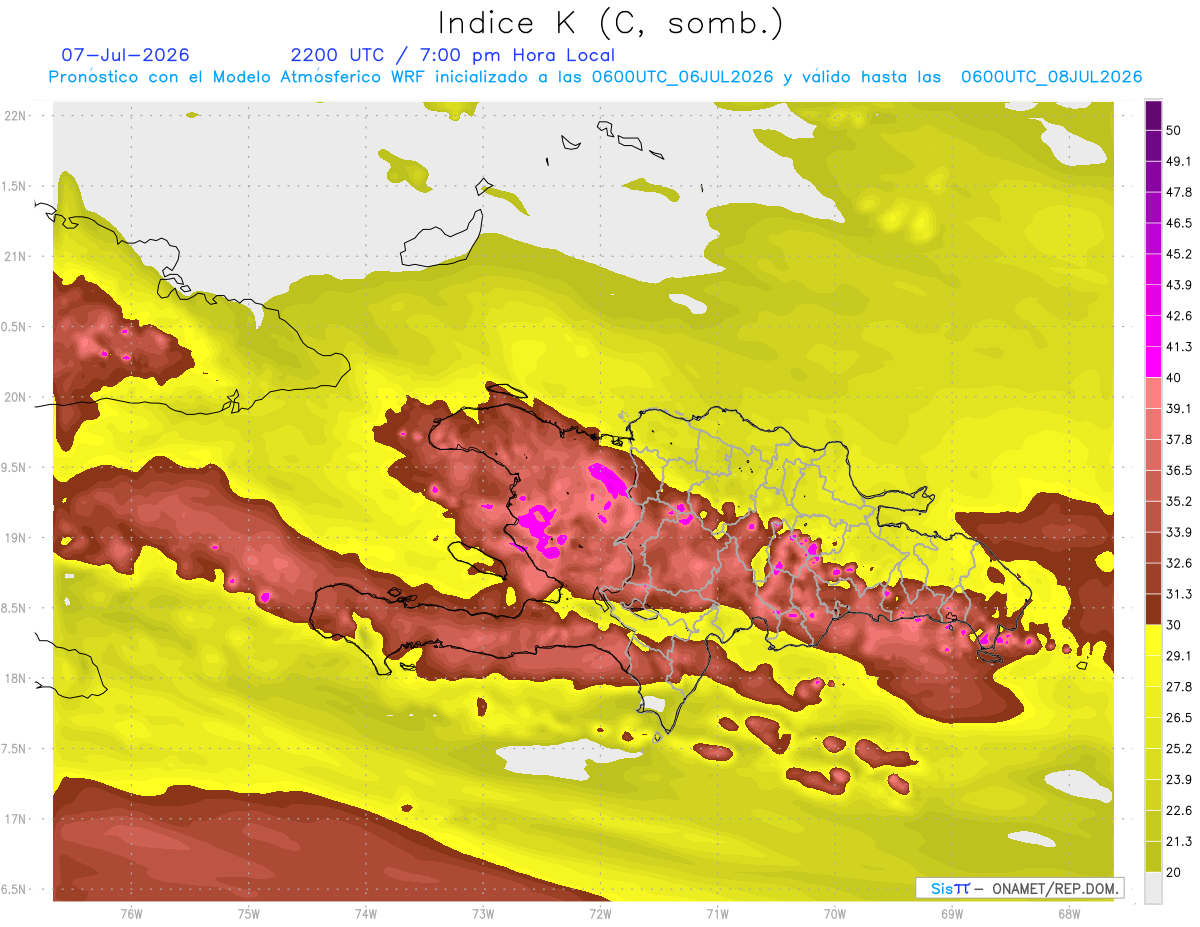Click the "17N" latitude label
This screenshot has width=1200, height=927.
(x=17, y=819)
